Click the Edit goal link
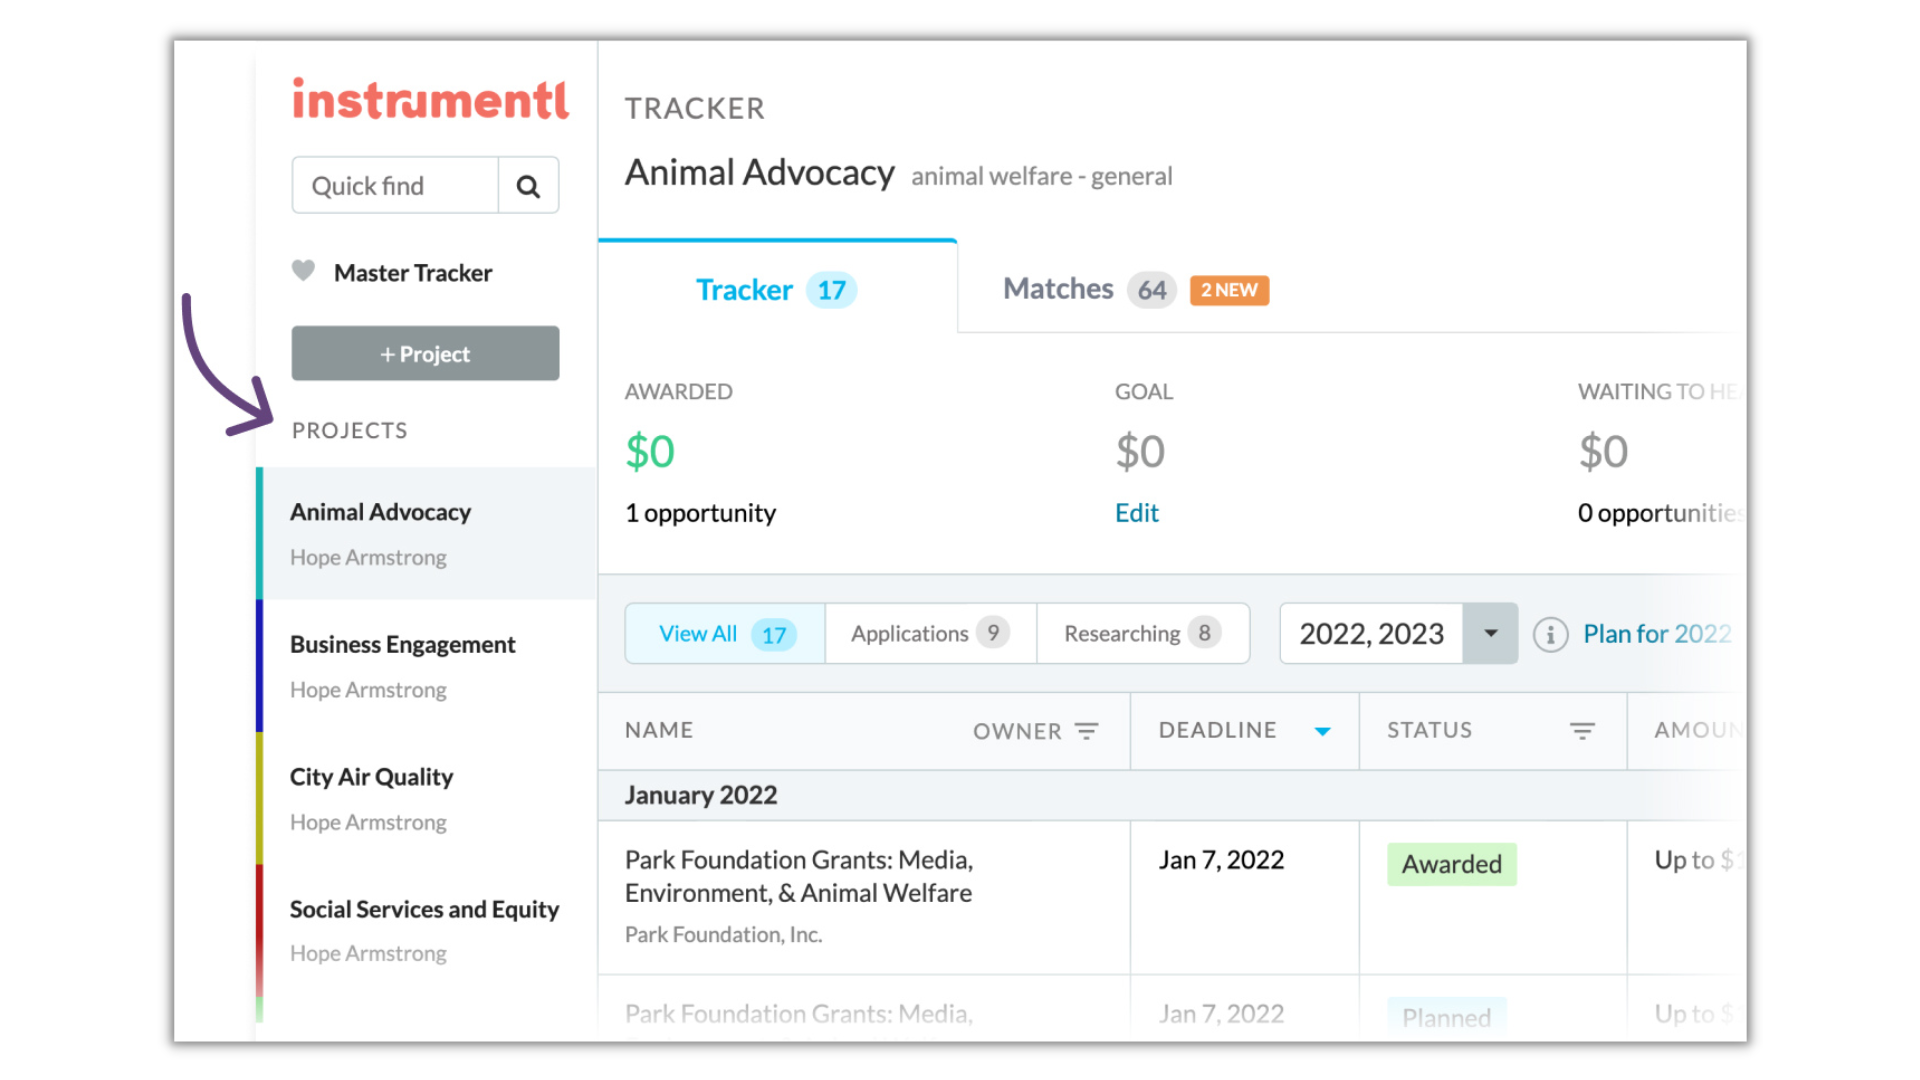 pyautogui.click(x=1137, y=513)
